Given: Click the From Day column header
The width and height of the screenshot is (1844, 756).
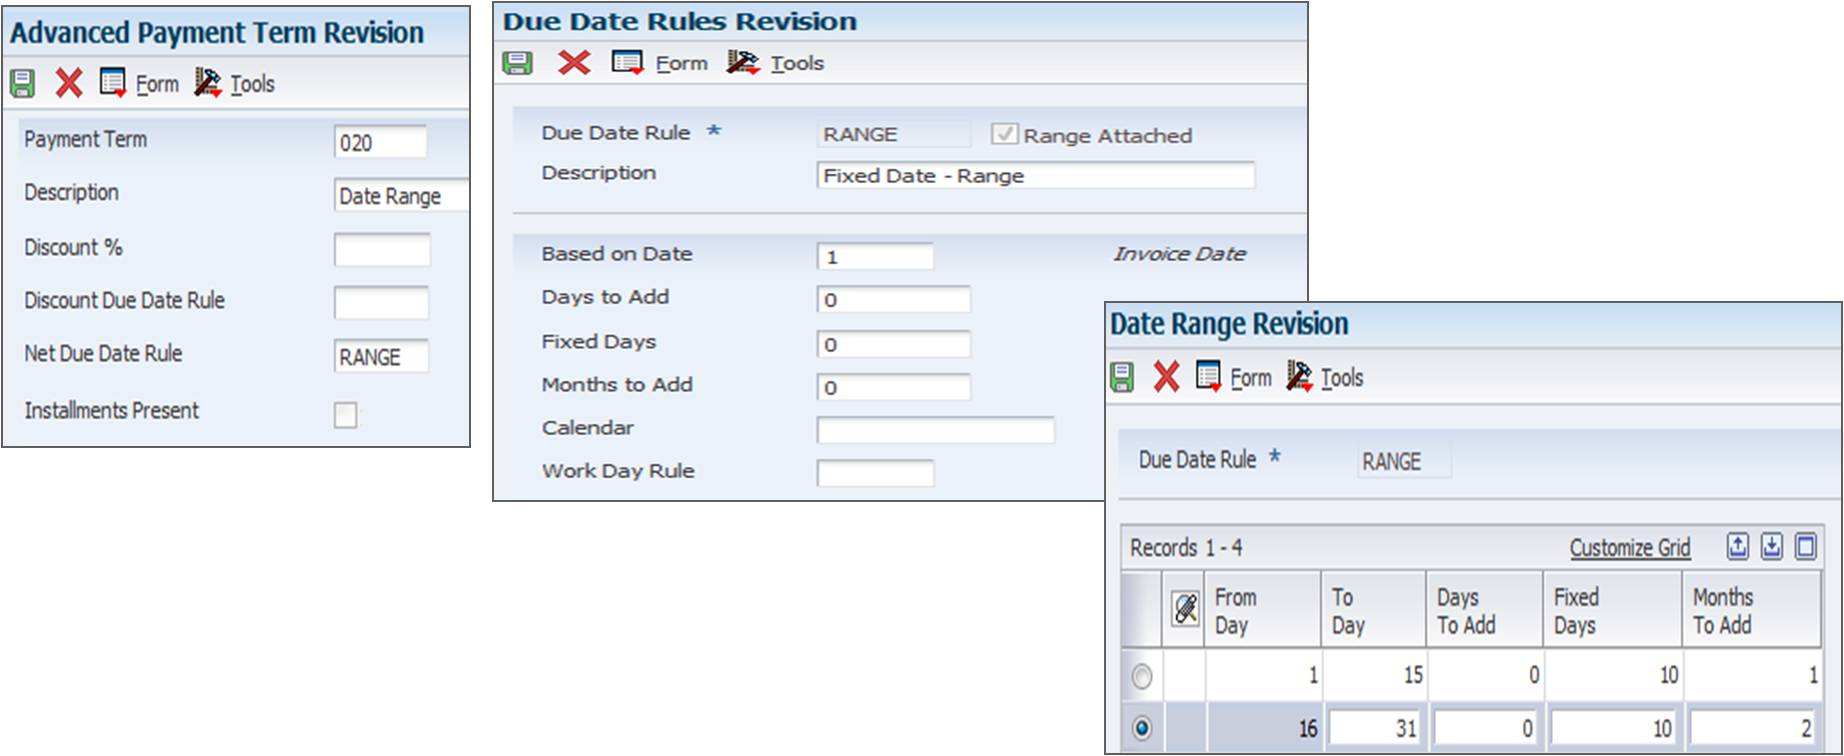Looking at the screenshot, I should 1263,610.
